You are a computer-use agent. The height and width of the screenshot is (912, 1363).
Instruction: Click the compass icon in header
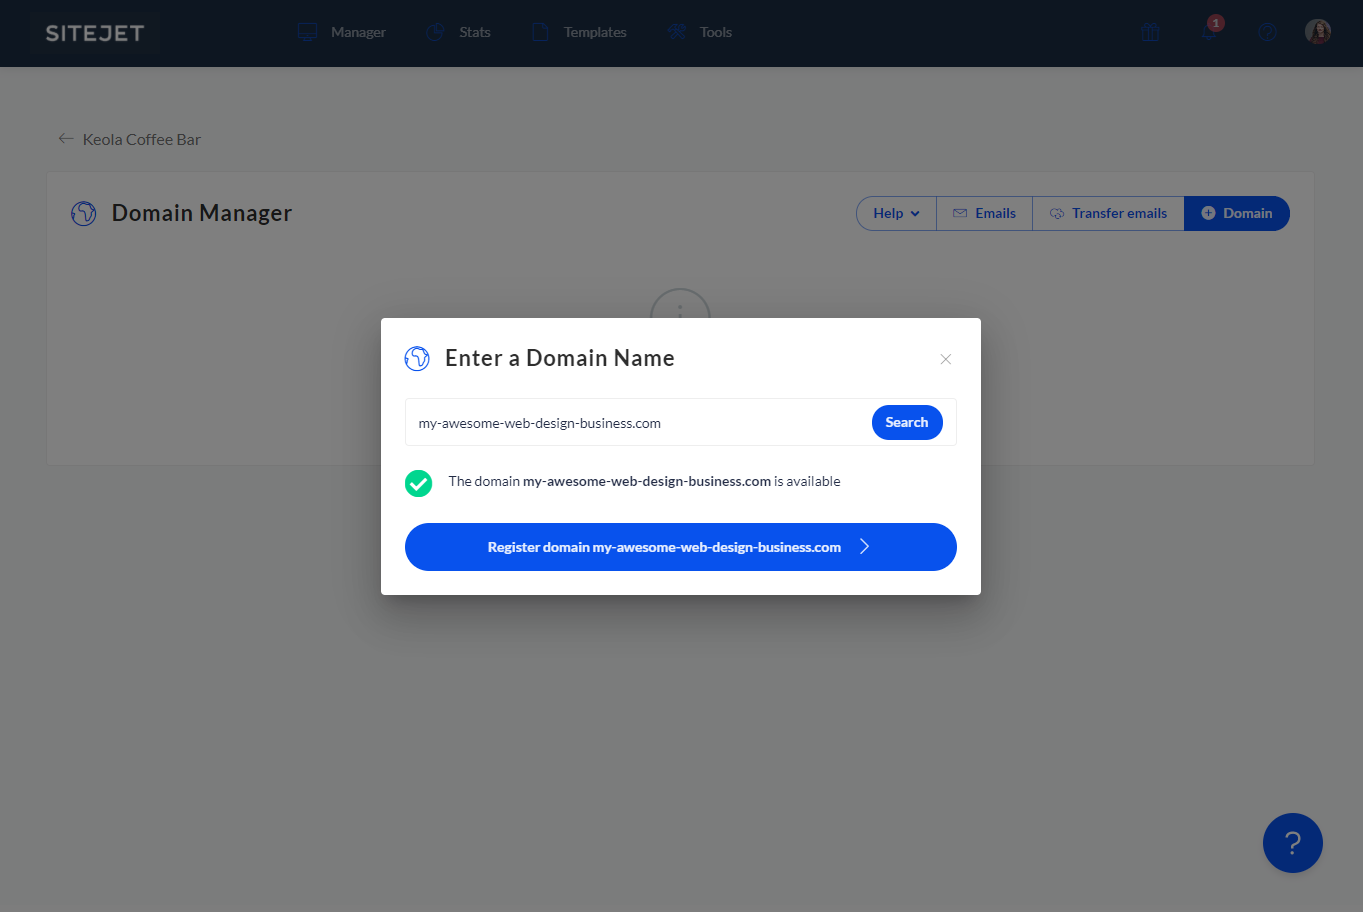pos(1267,32)
